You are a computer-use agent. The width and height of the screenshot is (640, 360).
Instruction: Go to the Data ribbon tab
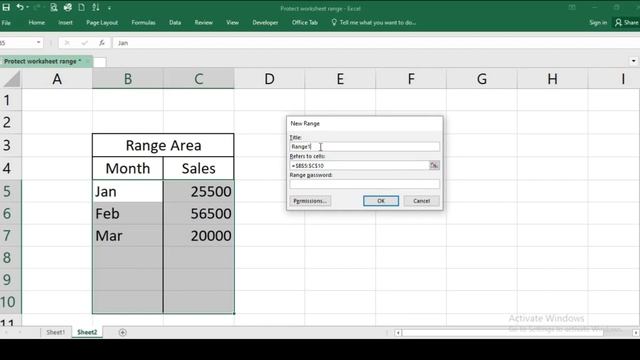[175, 23]
